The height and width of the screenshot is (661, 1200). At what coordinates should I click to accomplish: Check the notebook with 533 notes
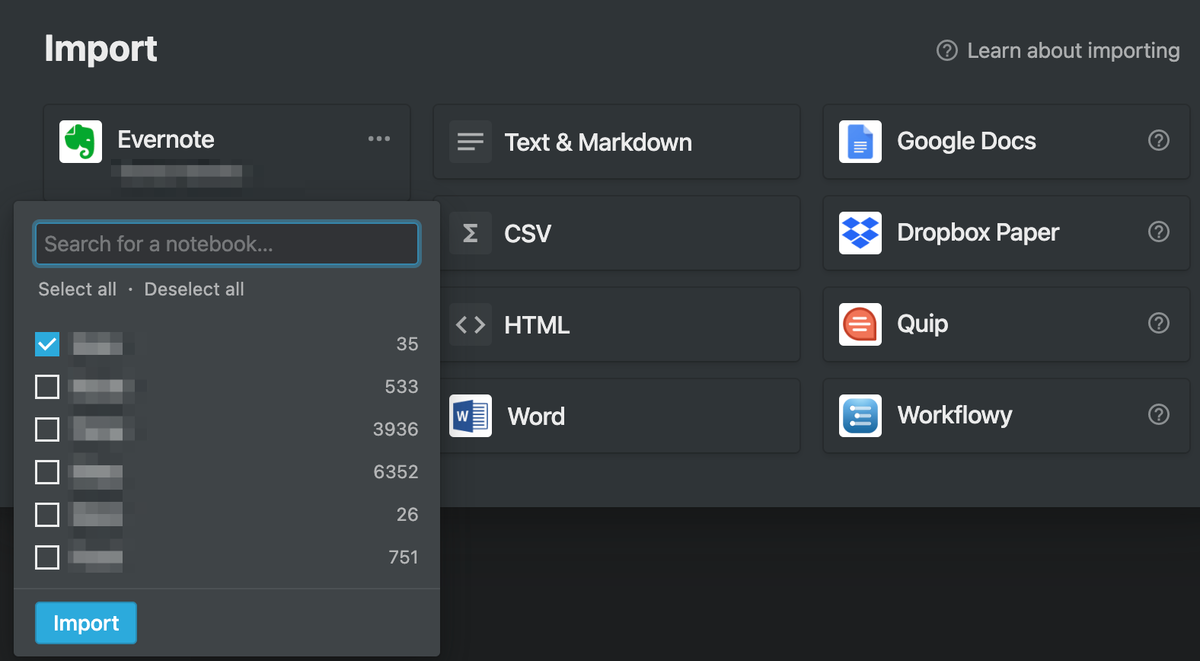(47, 386)
